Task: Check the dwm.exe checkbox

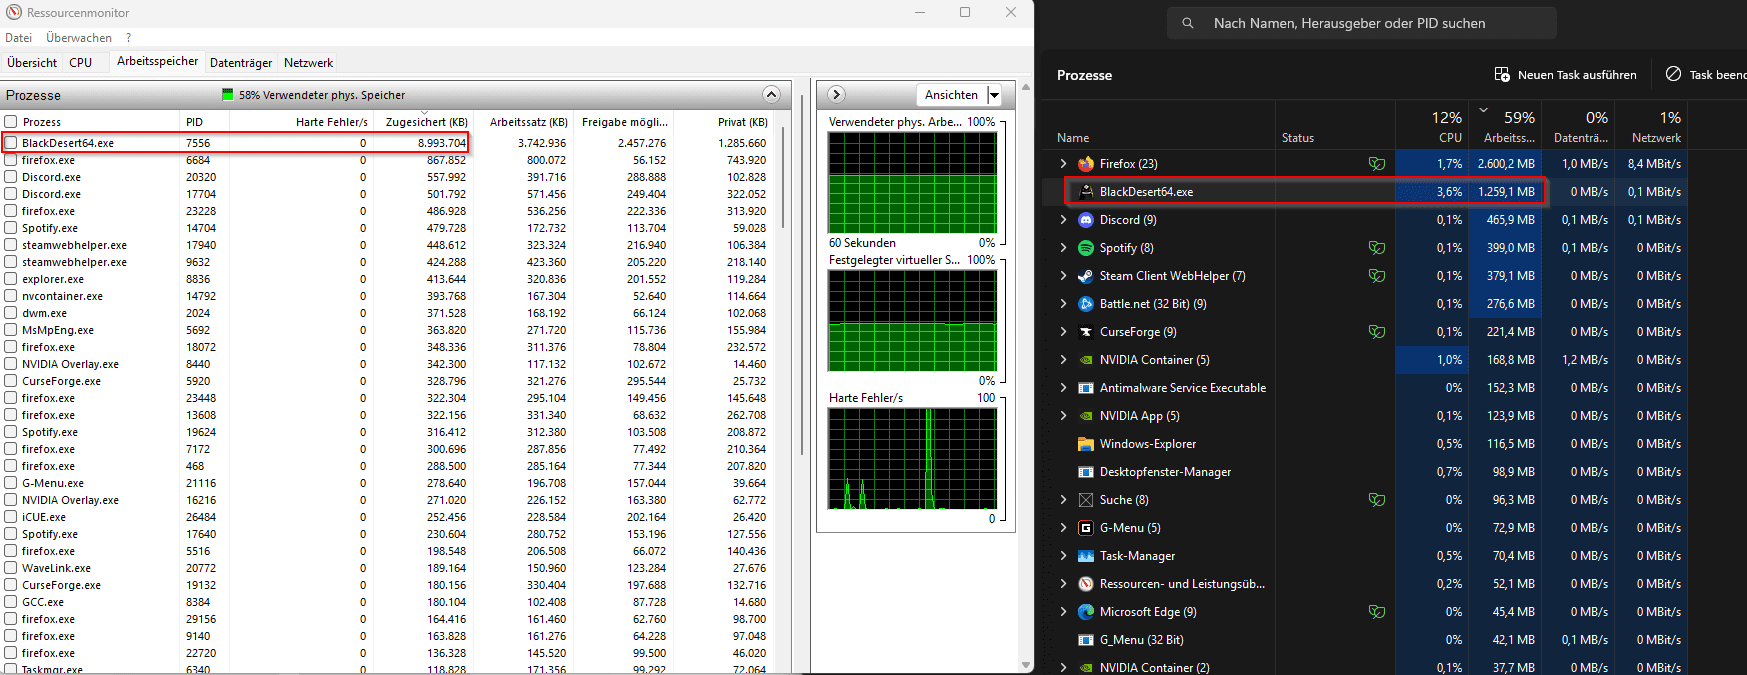Action: [x=11, y=313]
